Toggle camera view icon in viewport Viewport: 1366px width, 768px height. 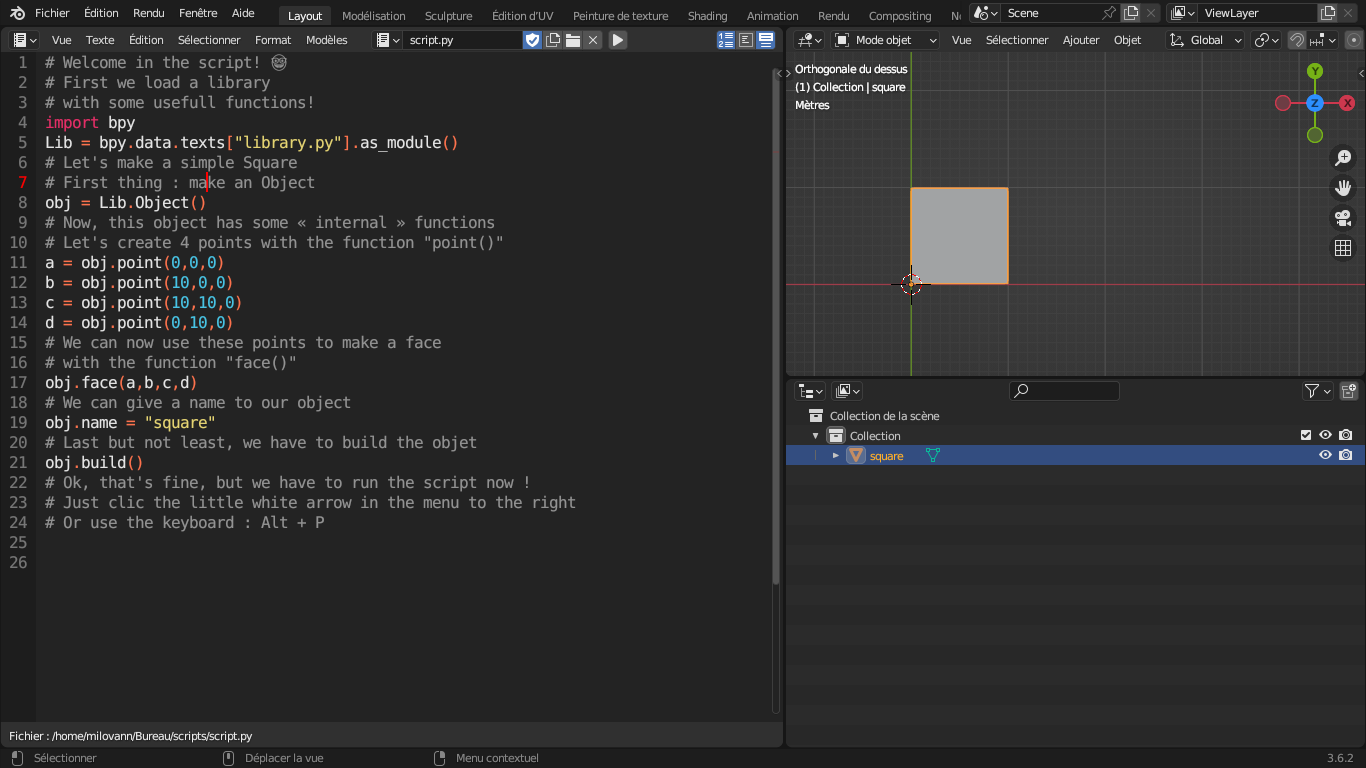pyautogui.click(x=1343, y=218)
